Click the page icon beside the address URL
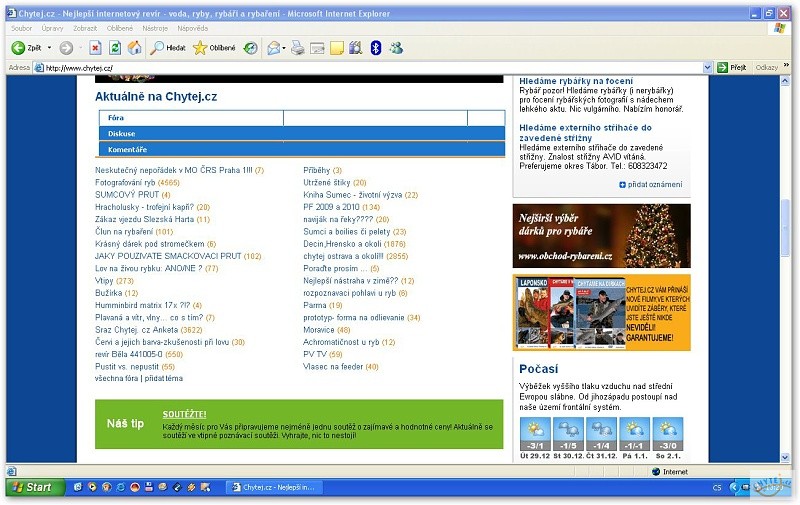Image resolution: width=800 pixels, height=505 pixels. tap(39, 68)
